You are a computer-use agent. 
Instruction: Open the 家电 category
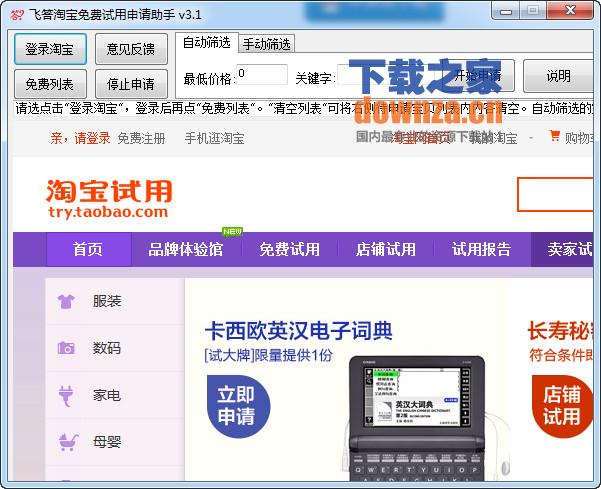[107, 395]
